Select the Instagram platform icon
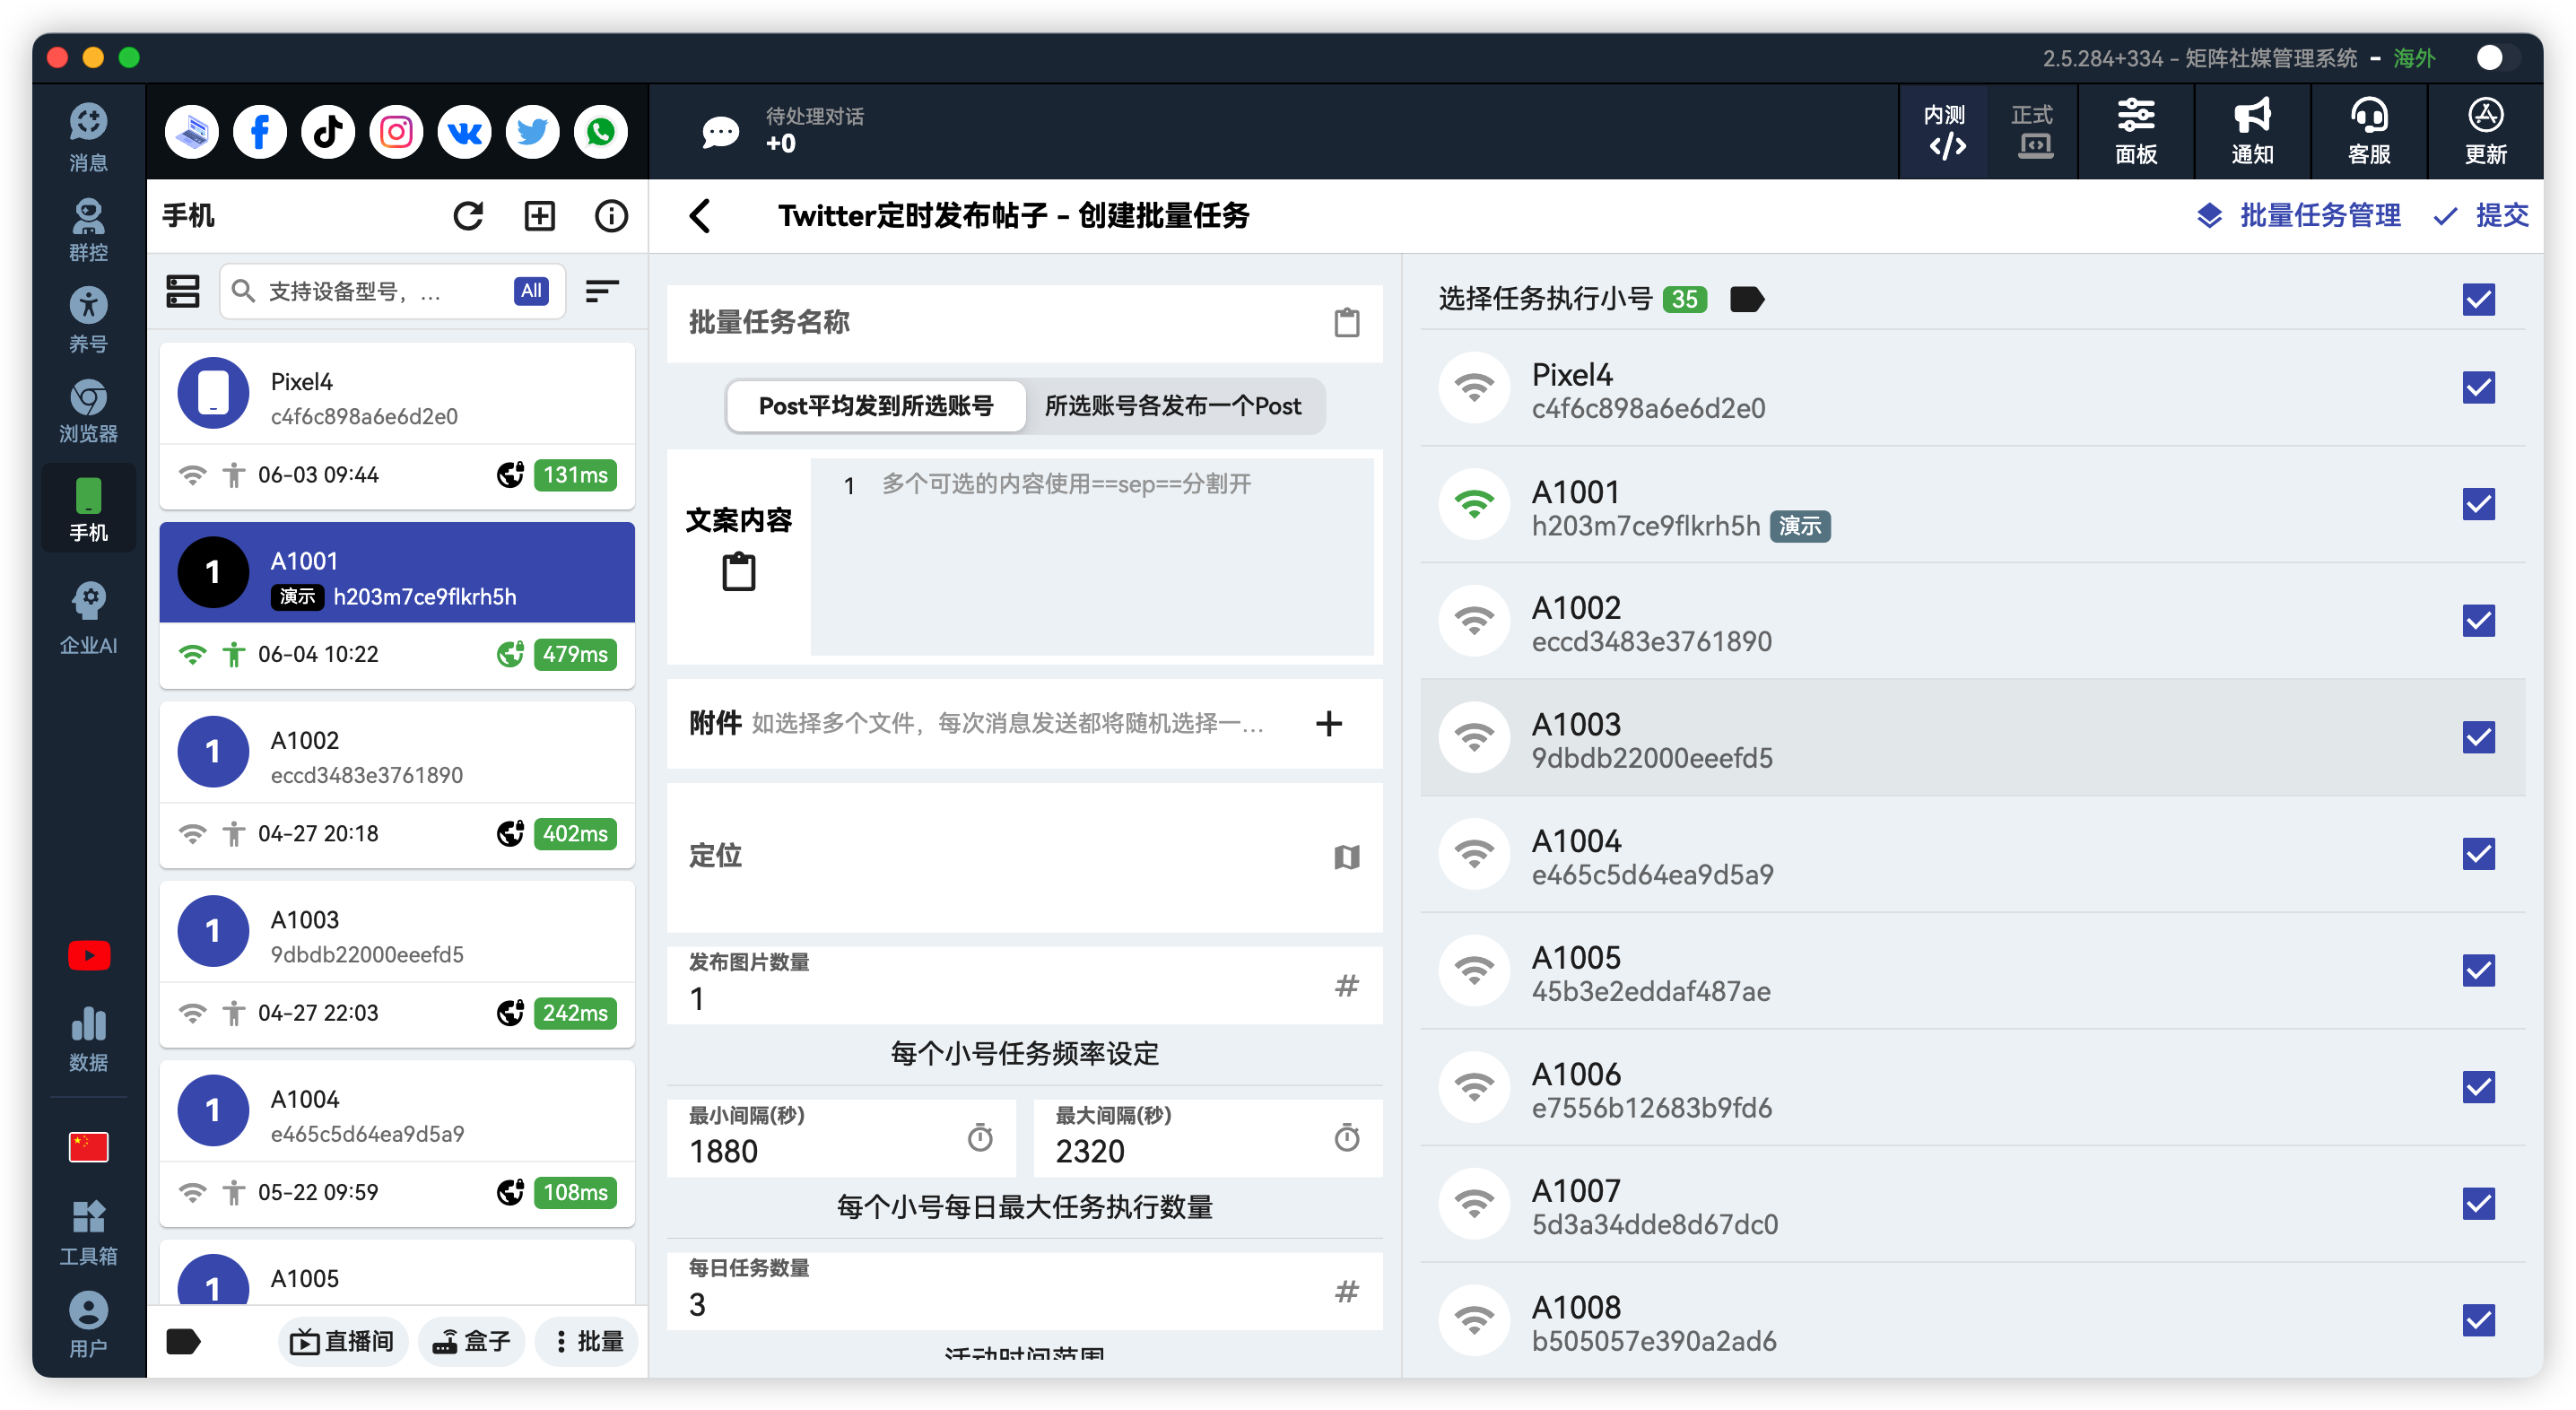This screenshot has width=2576, height=1410. (x=396, y=132)
